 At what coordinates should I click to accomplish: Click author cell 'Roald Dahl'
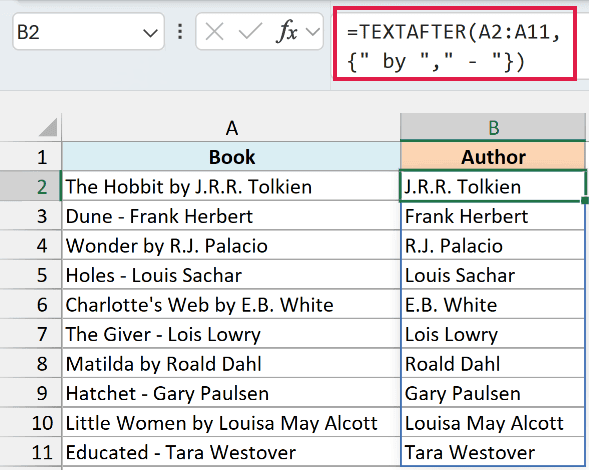493,363
